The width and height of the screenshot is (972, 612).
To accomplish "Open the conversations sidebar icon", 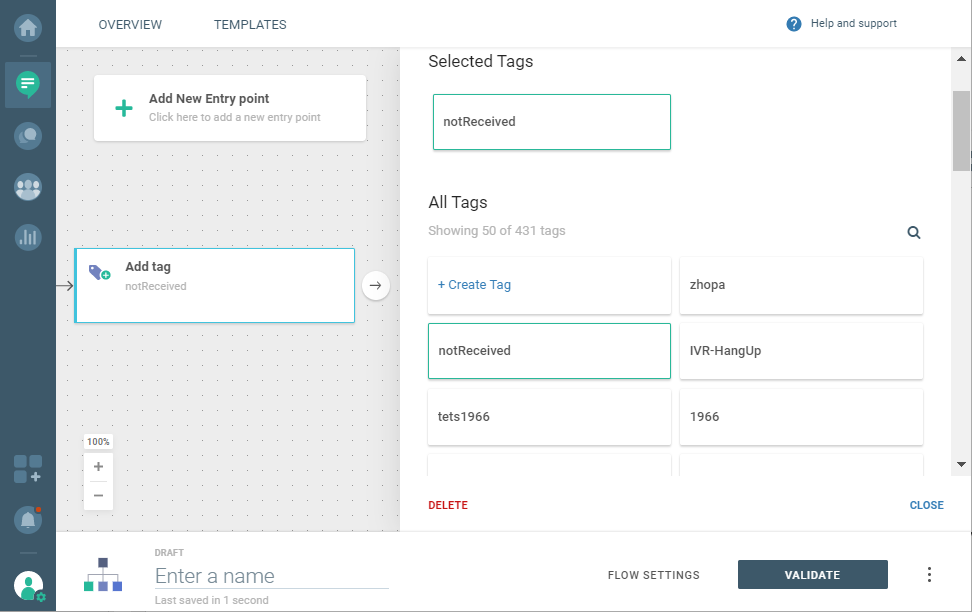I will tap(28, 135).
